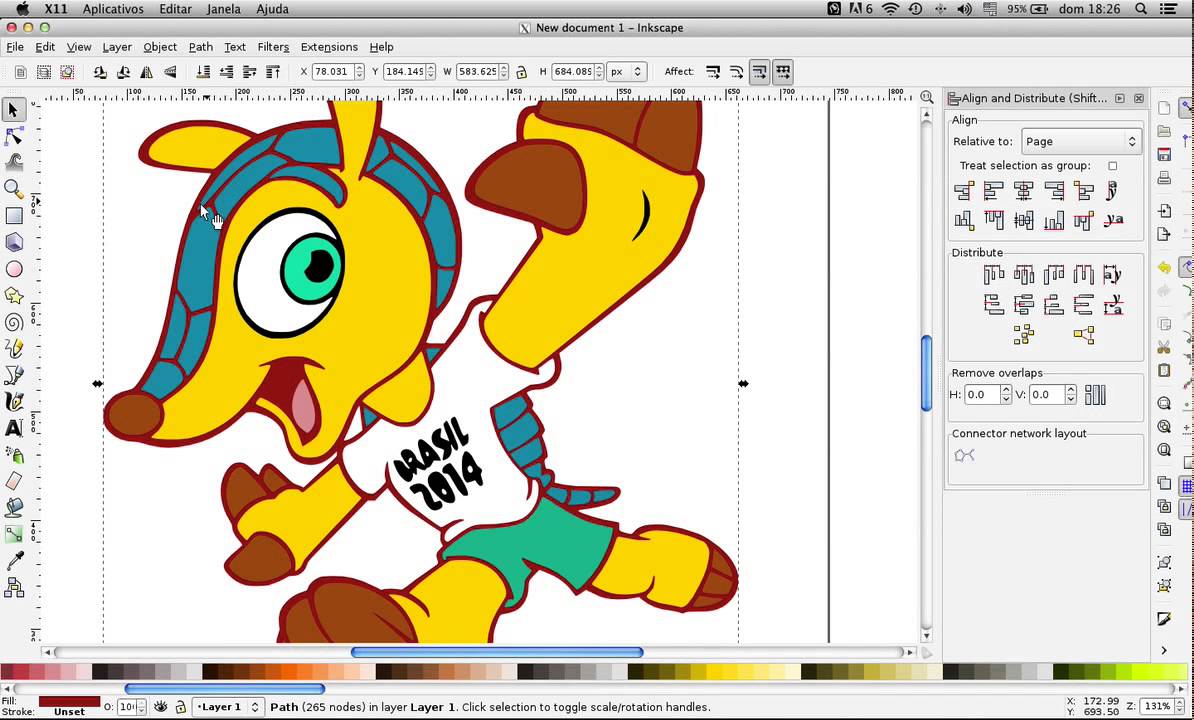This screenshot has width=1194, height=720.
Task: Unclump objects in Distribute section
Action: (x=1084, y=334)
